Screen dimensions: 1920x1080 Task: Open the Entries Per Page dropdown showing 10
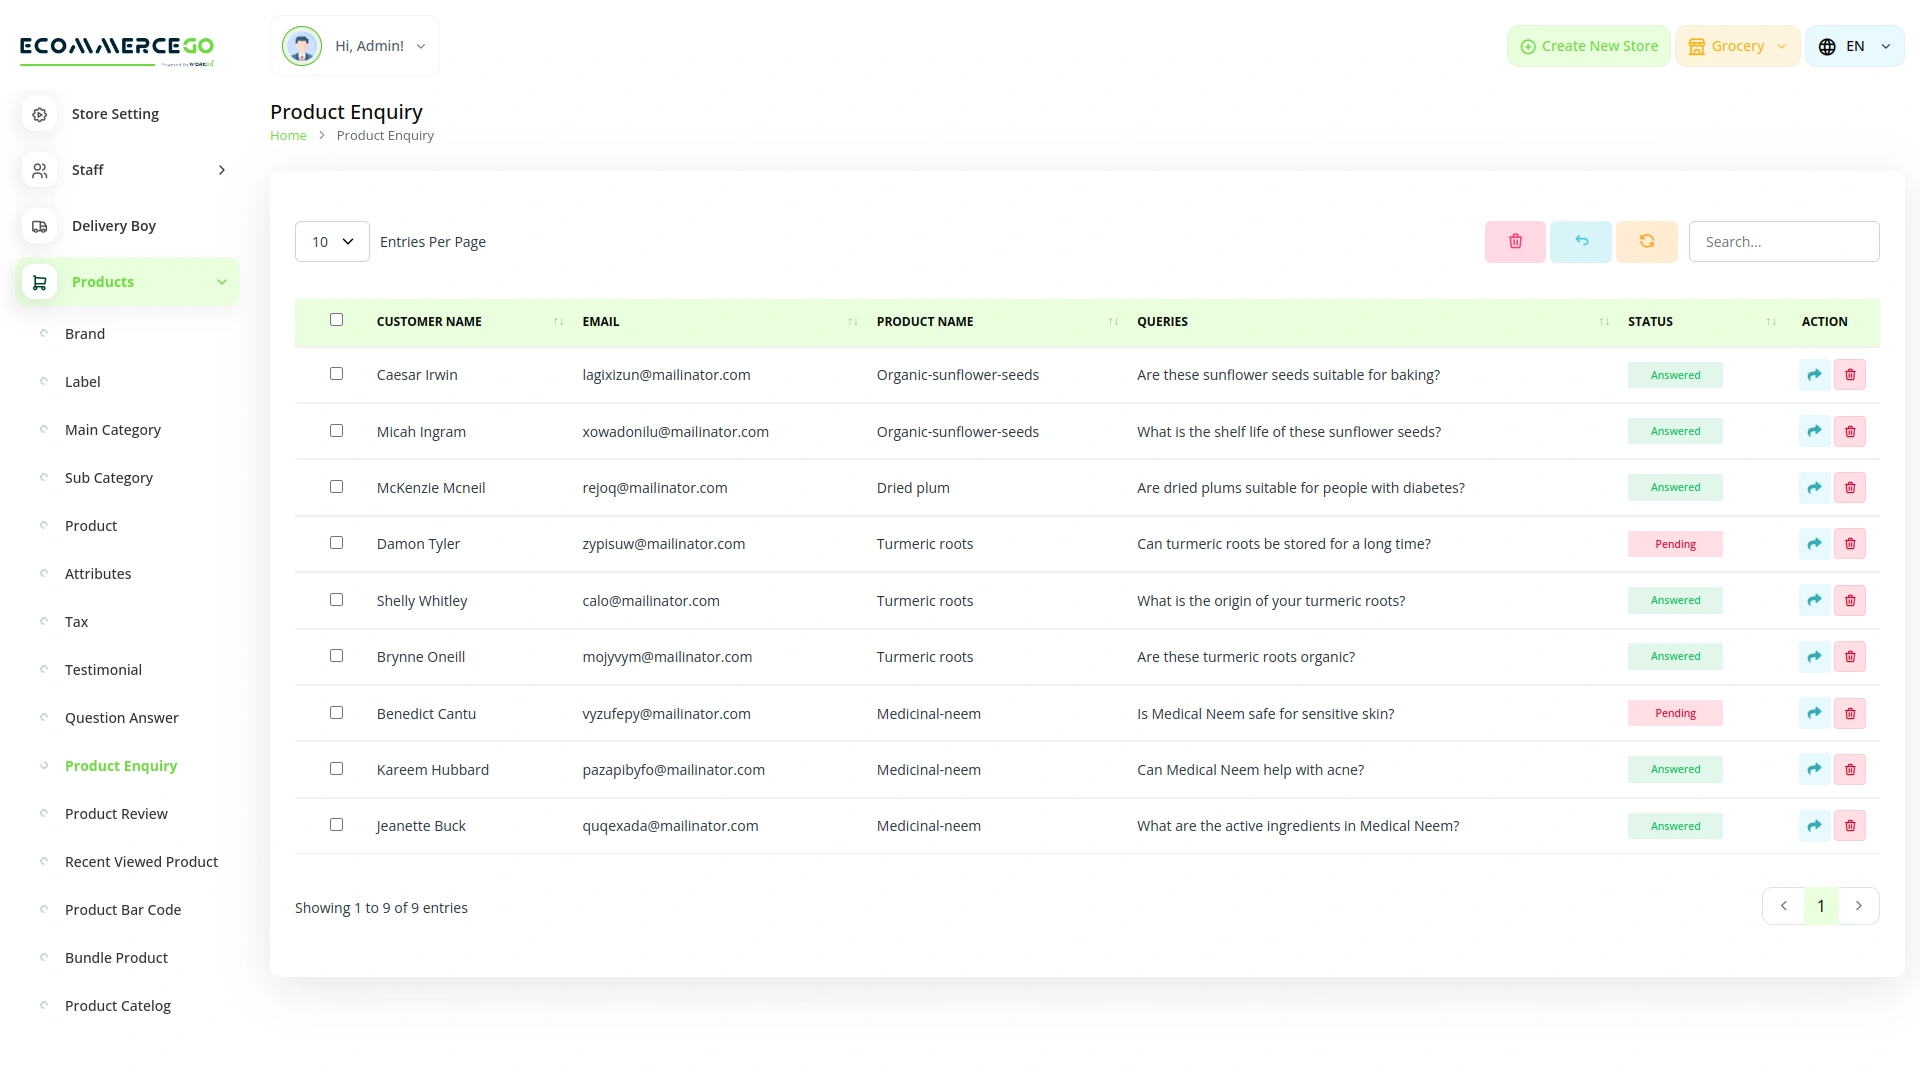pos(331,241)
